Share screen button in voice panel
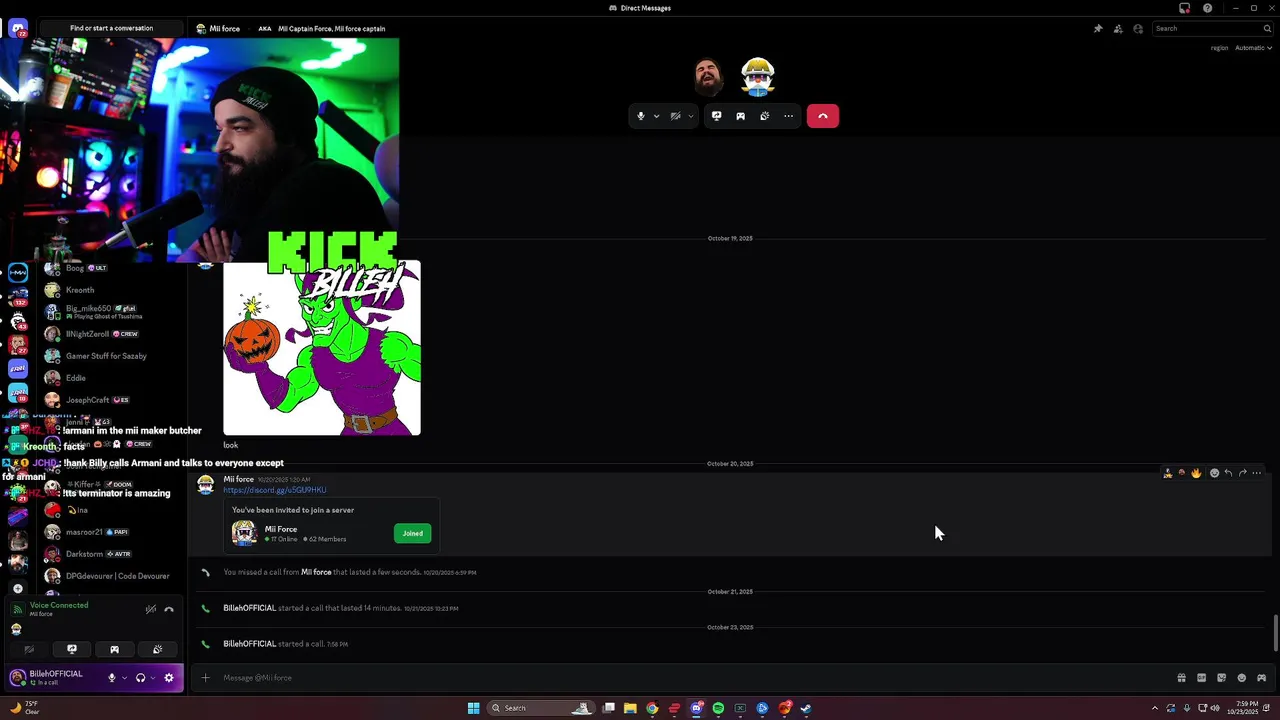 pos(71,650)
